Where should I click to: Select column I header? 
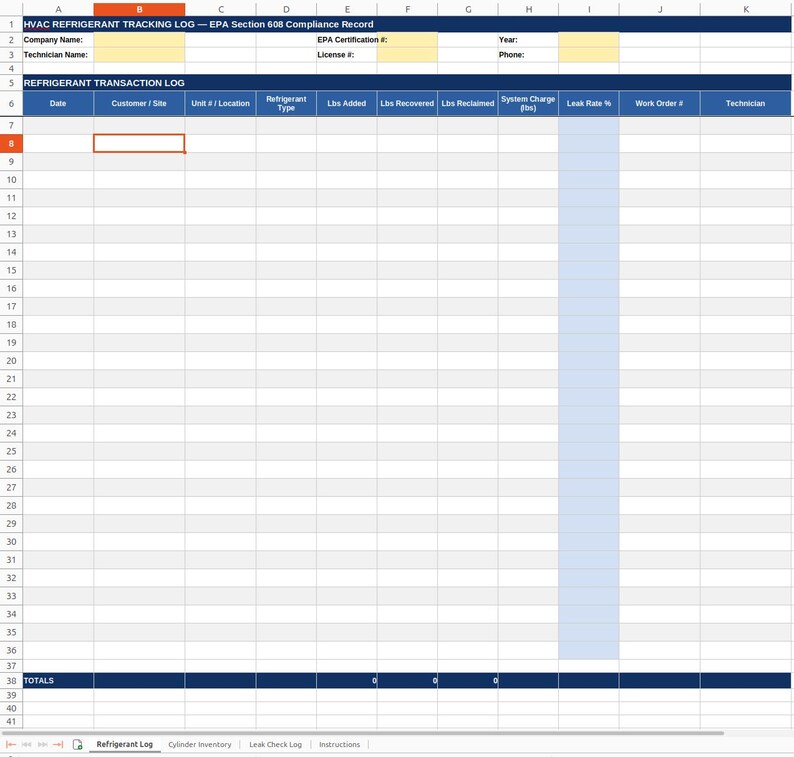click(589, 9)
